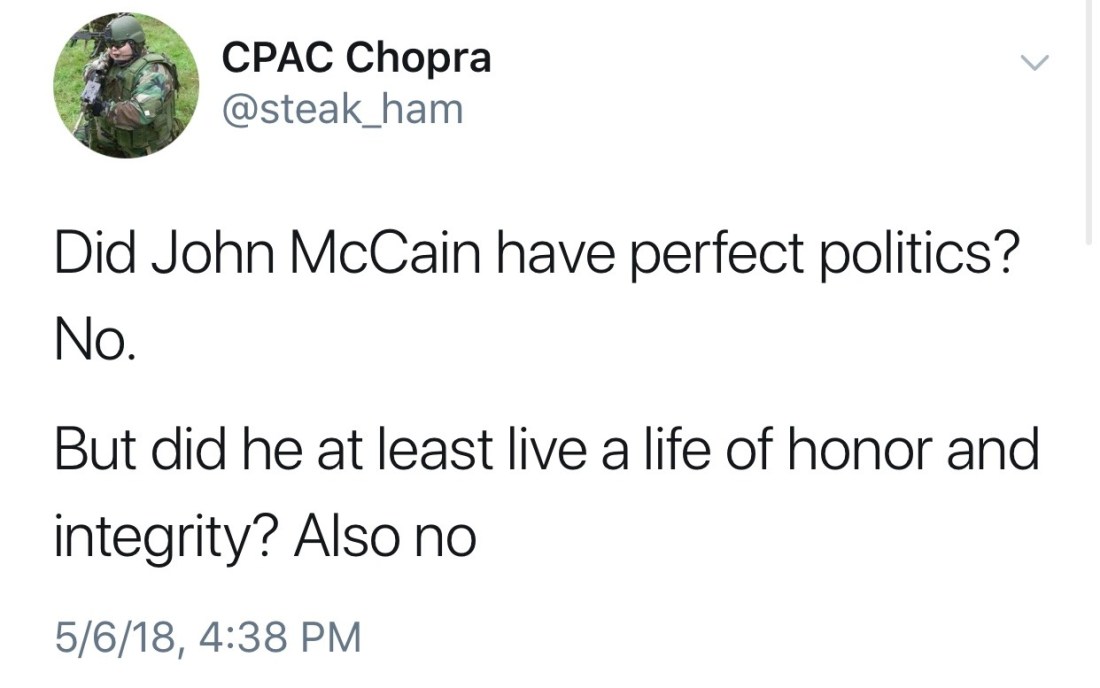This screenshot has height=688, width=1100.
Task: Visit the @steak_ham handle link
Action: click(343, 109)
